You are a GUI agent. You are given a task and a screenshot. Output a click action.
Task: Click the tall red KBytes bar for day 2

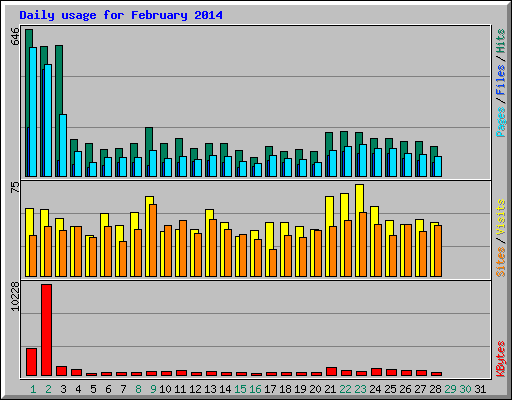(46, 330)
